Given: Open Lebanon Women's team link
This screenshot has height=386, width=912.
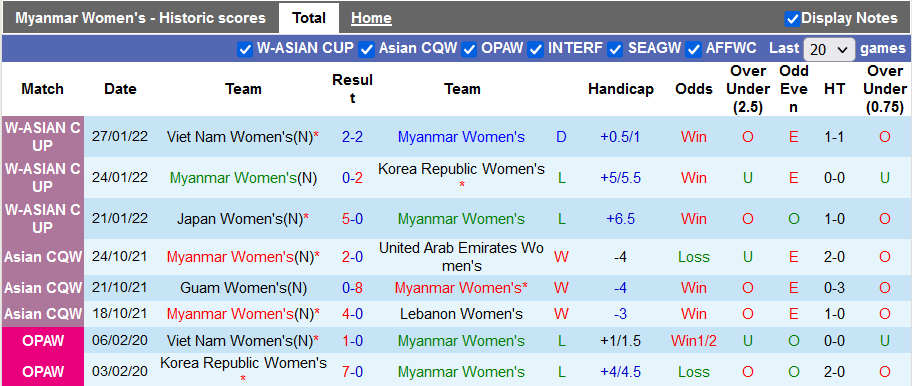Looking at the screenshot, I should tap(462, 314).
